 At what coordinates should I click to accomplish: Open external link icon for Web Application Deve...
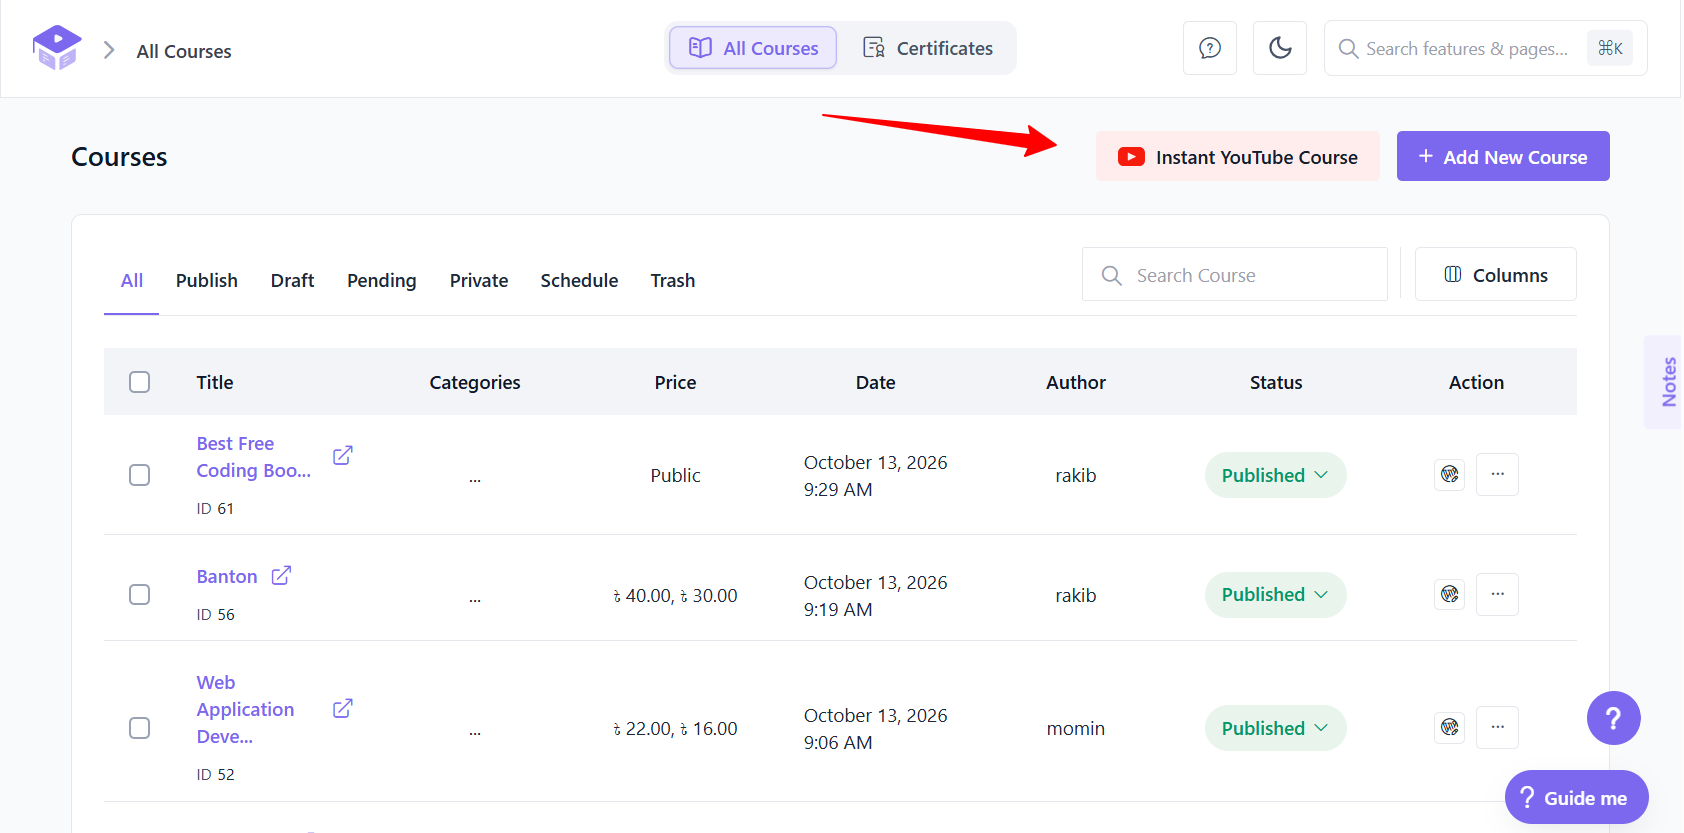click(343, 708)
